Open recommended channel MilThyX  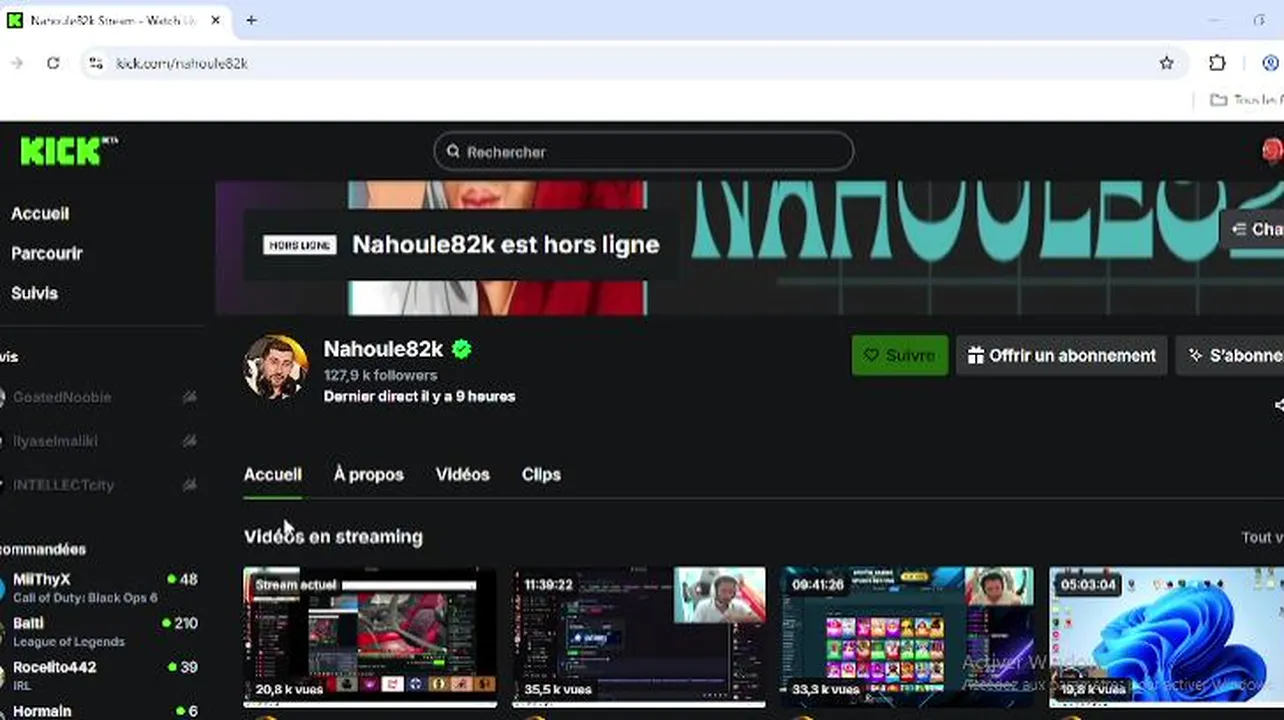(x=100, y=588)
